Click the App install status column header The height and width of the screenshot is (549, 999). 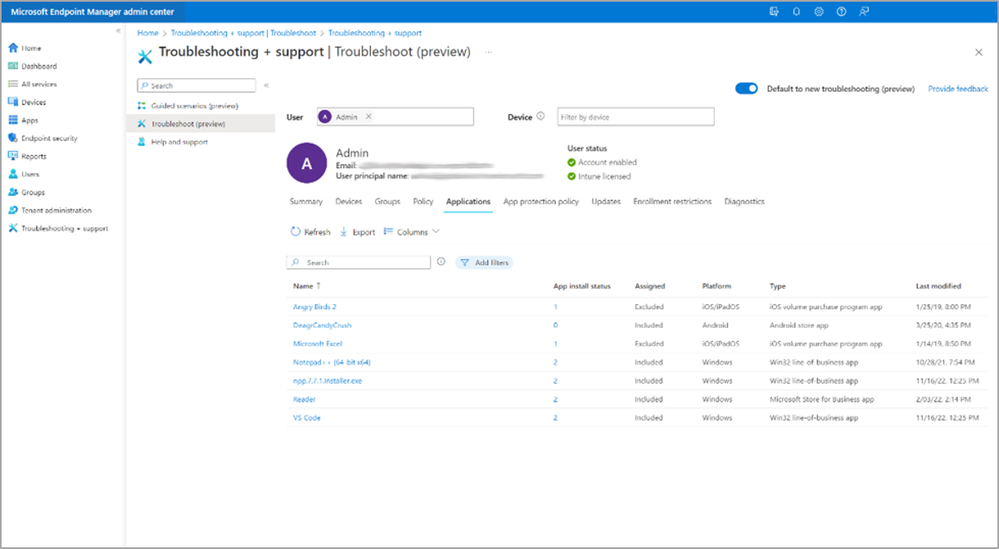[582, 286]
